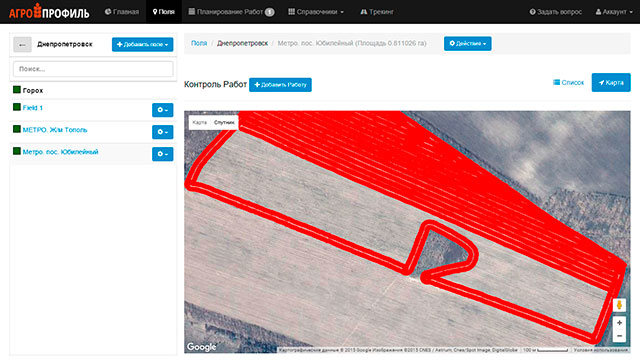
Task: Switch map to Карта layer
Action: tap(200, 122)
